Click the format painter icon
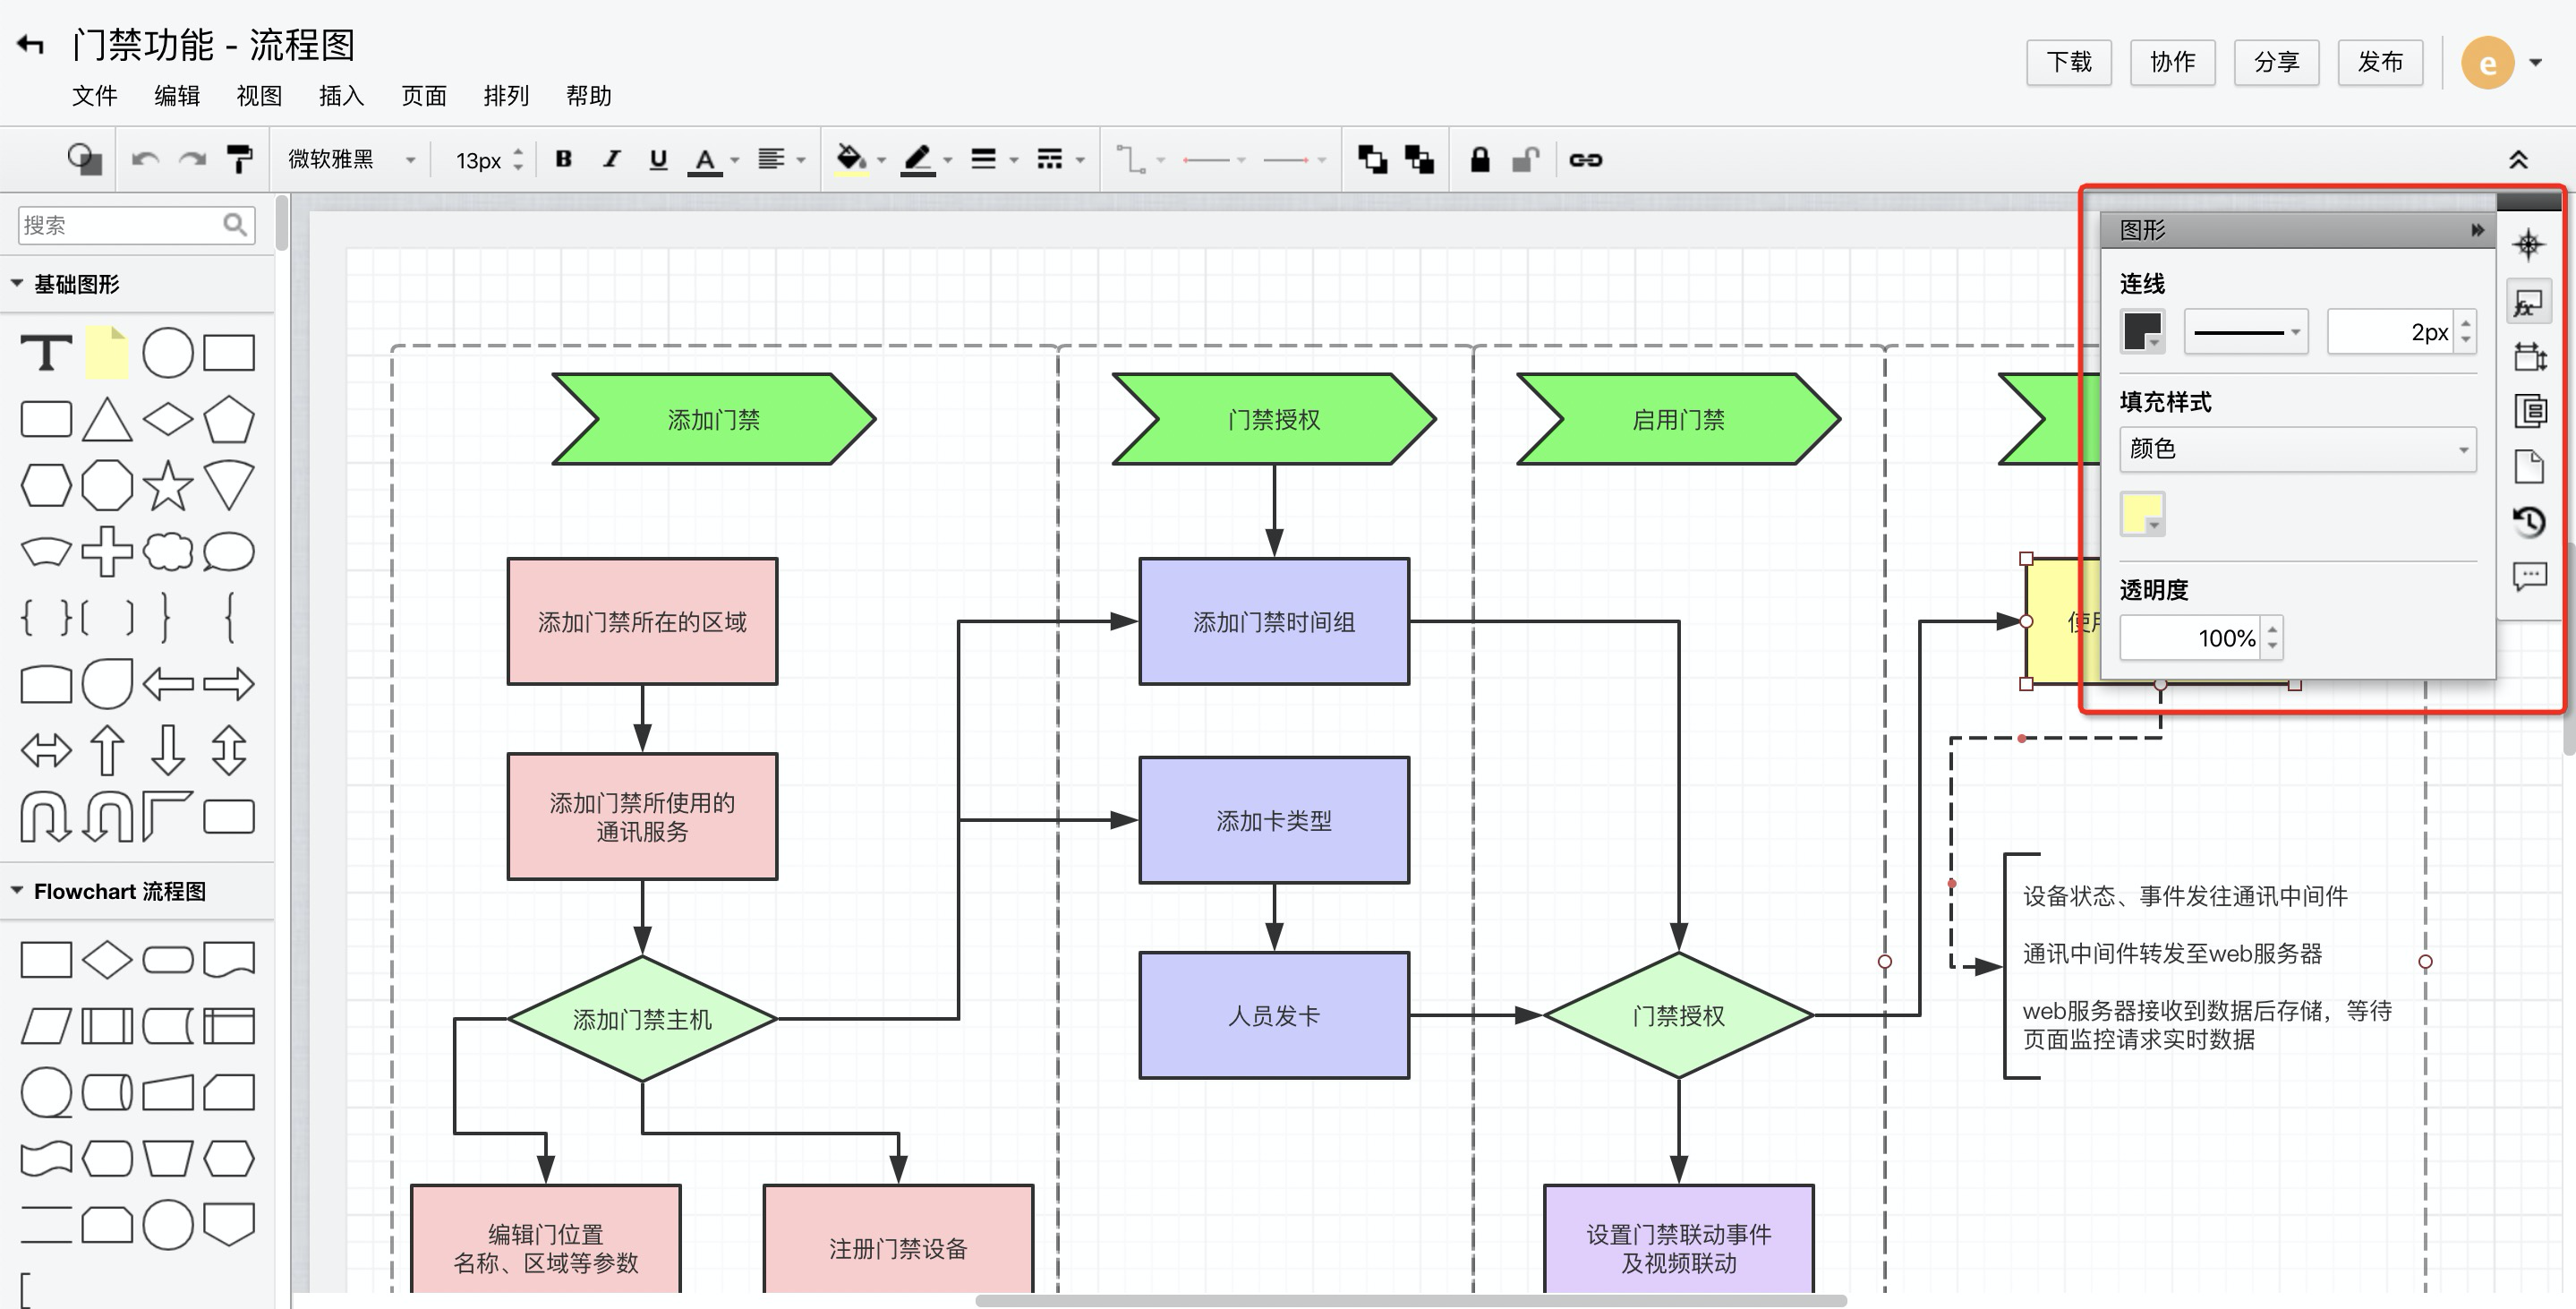This screenshot has width=2576, height=1309. click(x=240, y=159)
